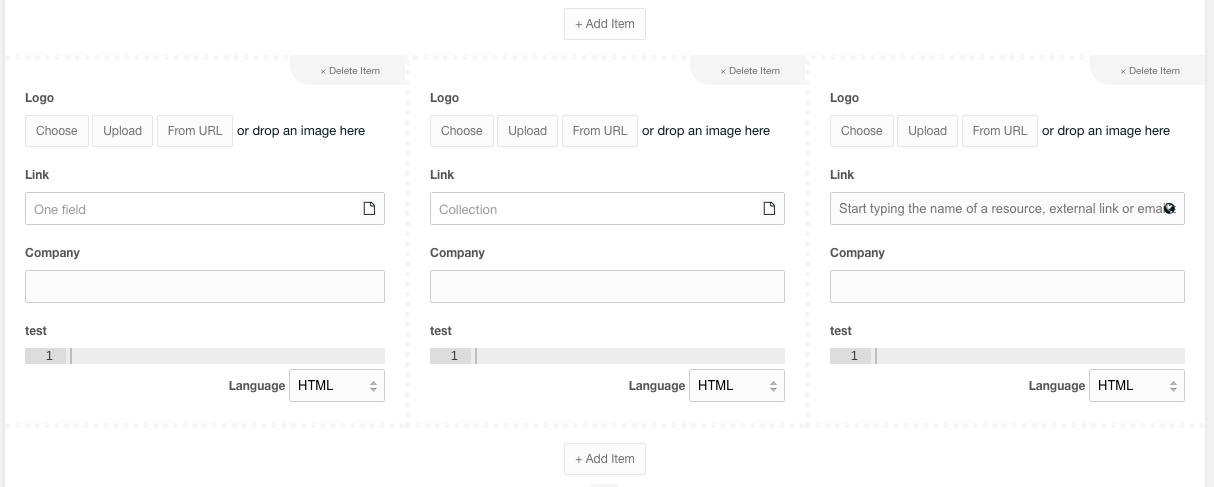Open the second item's Language HTML dropdown
Viewport: 1214px width, 487px height.
[737, 385]
